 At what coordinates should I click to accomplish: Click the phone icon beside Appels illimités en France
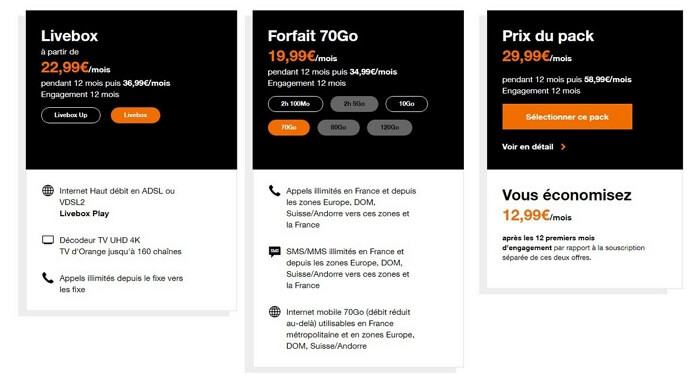pyautogui.click(x=275, y=191)
